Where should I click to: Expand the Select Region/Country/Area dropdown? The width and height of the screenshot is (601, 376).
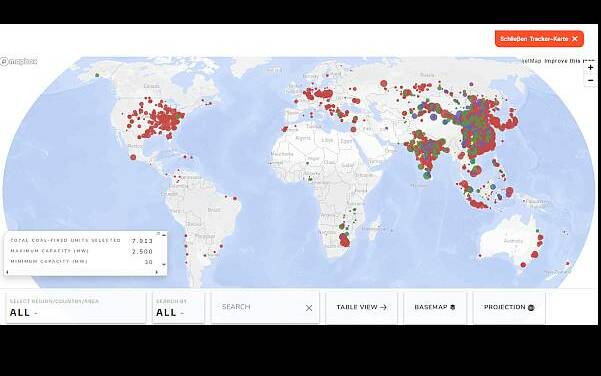click(76, 308)
